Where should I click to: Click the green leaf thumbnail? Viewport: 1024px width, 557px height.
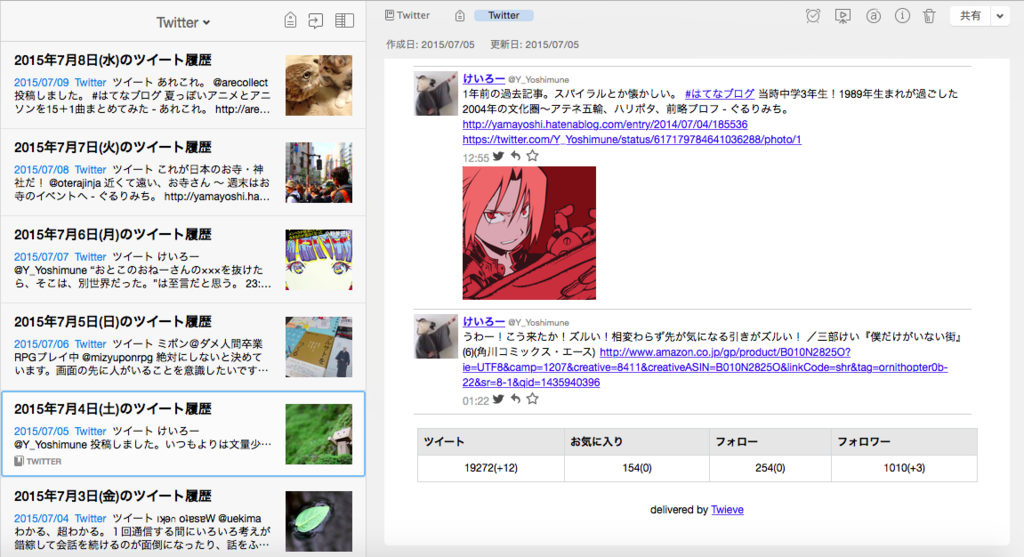click(x=319, y=521)
